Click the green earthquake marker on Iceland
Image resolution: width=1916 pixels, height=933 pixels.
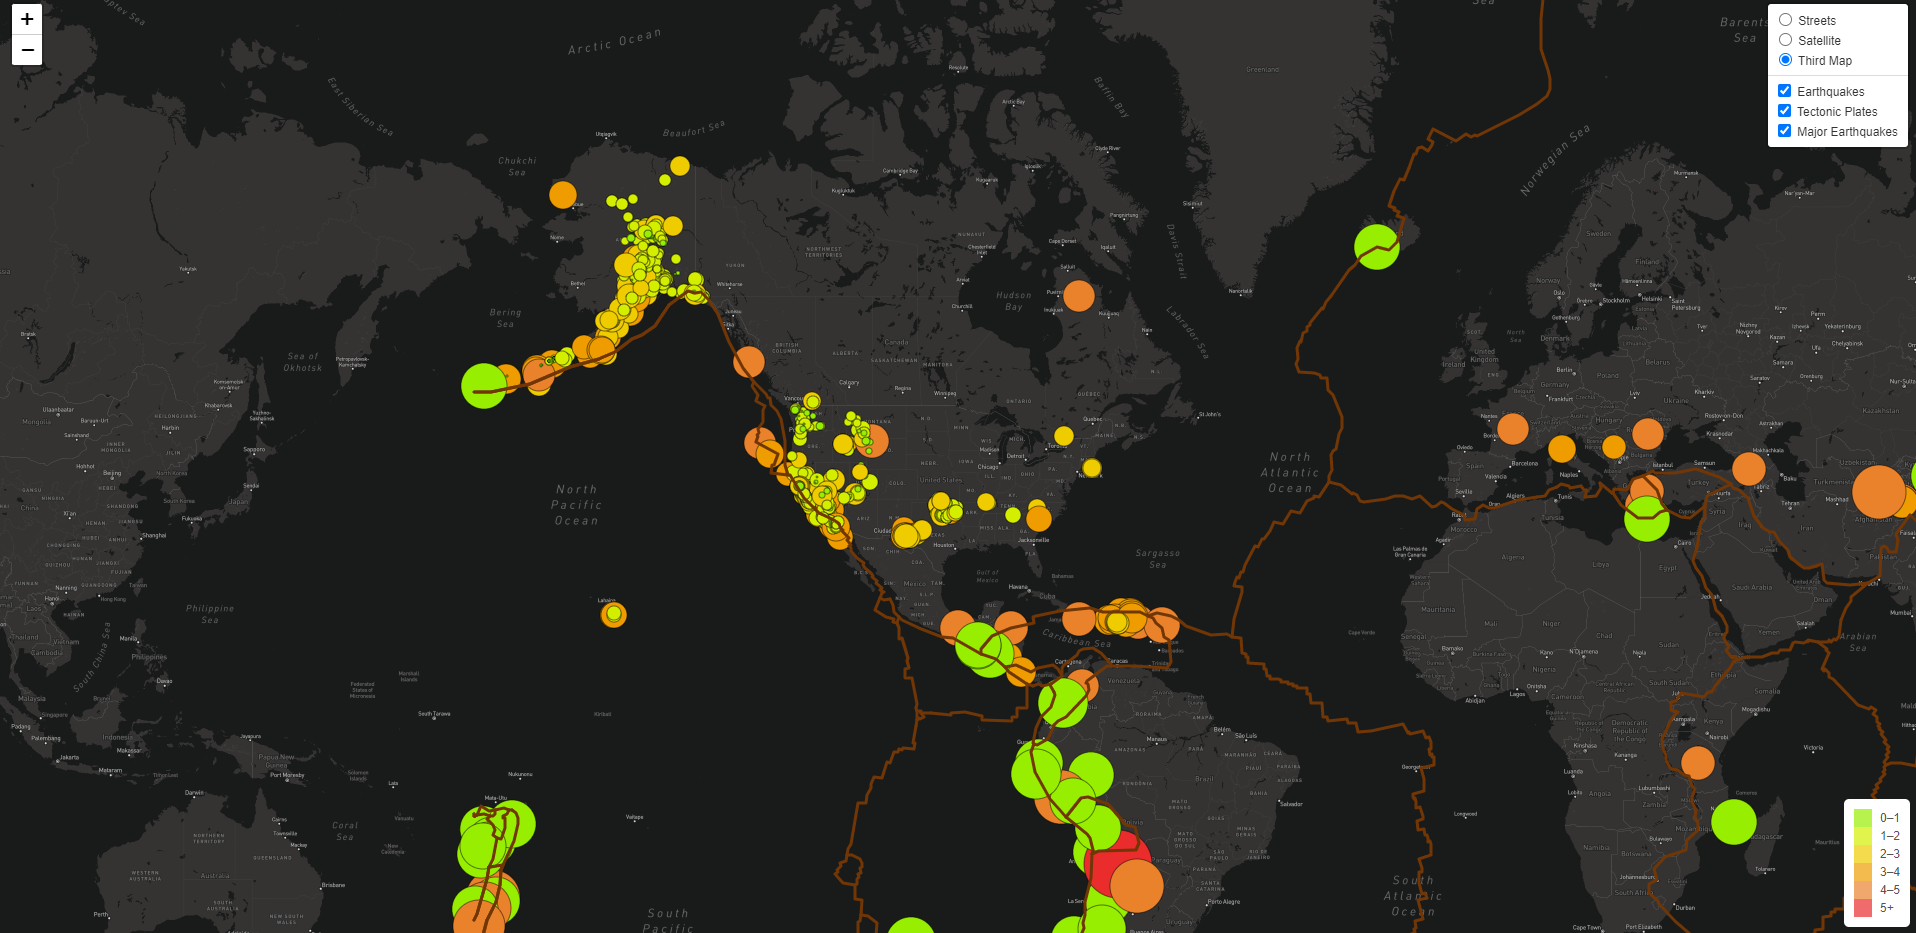coord(1377,246)
